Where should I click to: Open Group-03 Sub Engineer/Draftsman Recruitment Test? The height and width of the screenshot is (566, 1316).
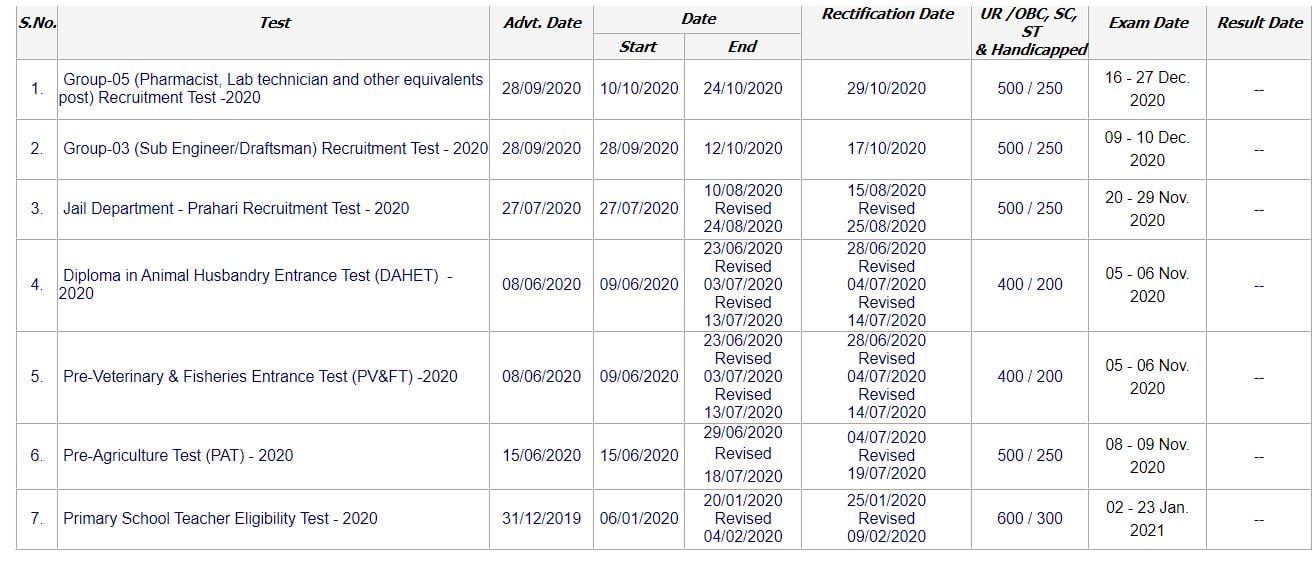click(x=275, y=148)
